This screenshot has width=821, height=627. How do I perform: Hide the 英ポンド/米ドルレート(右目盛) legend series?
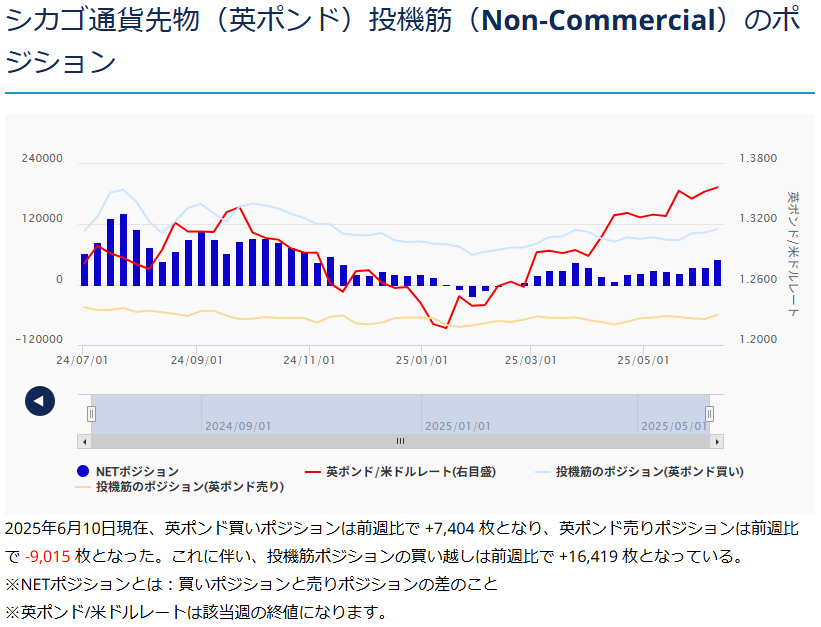[x=400, y=471]
